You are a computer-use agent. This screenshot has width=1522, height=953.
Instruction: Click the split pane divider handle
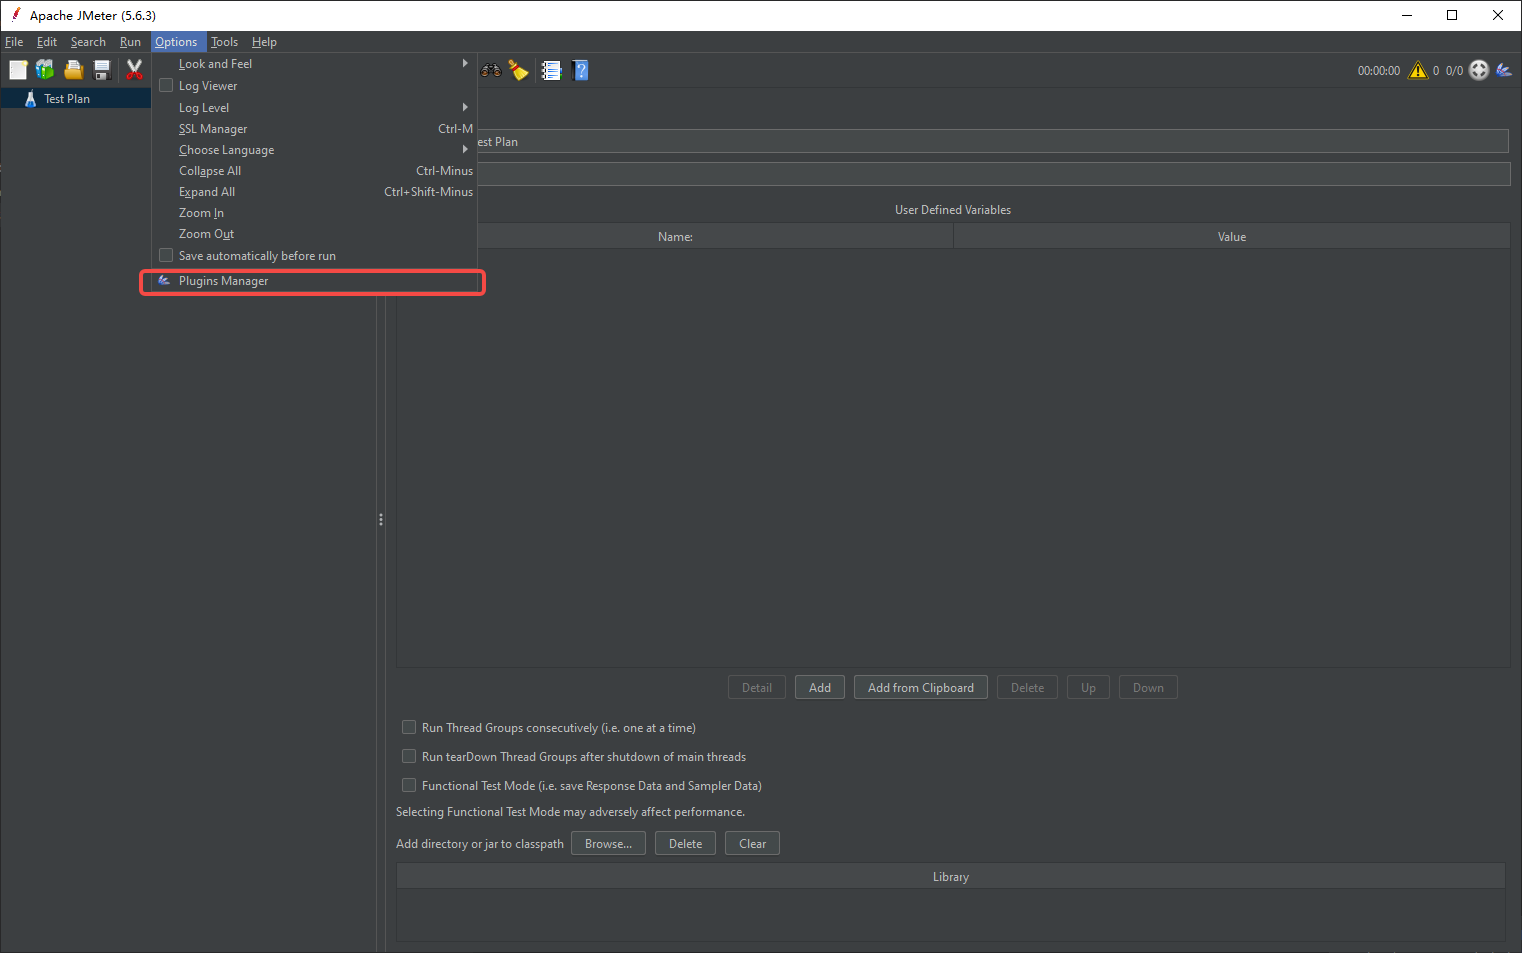pyautogui.click(x=381, y=520)
